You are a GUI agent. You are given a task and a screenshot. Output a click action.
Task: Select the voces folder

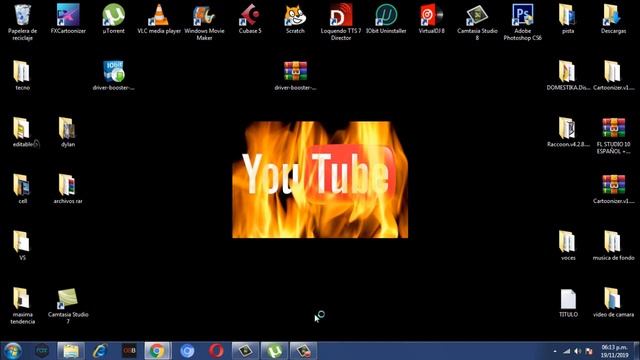pyautogui.click(x=568, y=242)
